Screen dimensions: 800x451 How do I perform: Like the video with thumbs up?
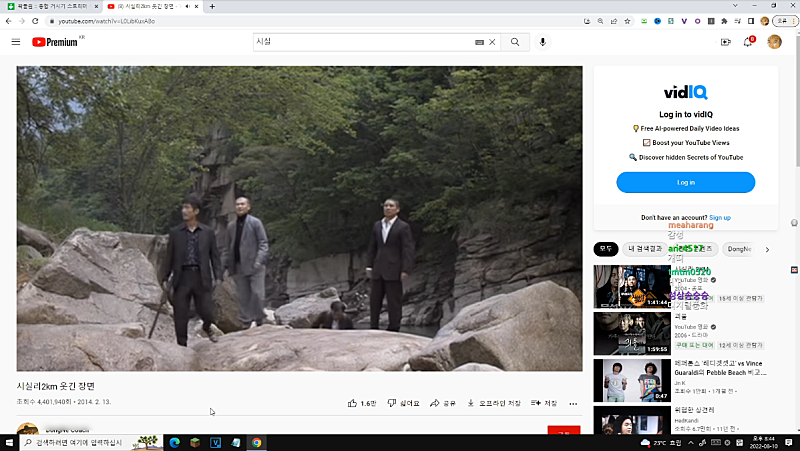point(362,403)
